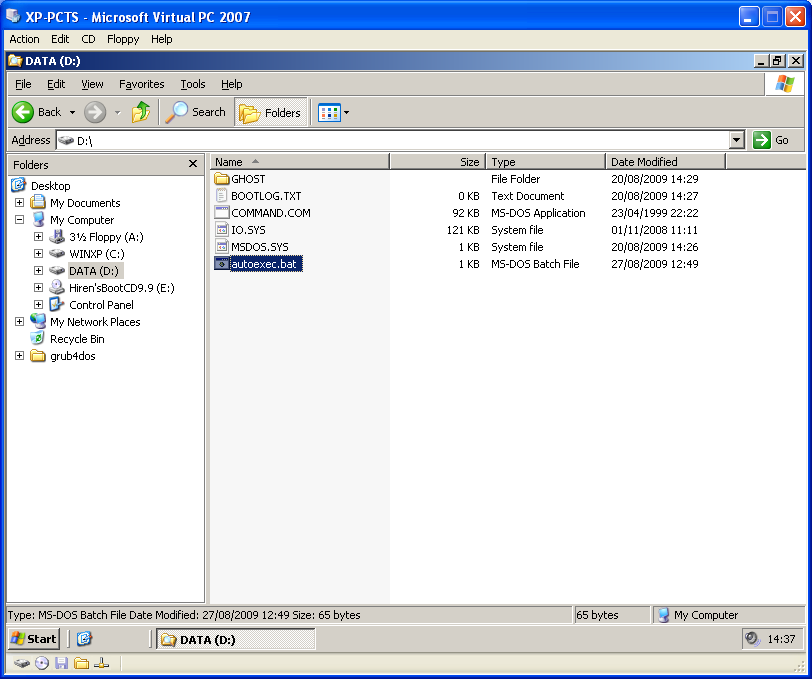Select IO.SYS file icon

point(222,229)
